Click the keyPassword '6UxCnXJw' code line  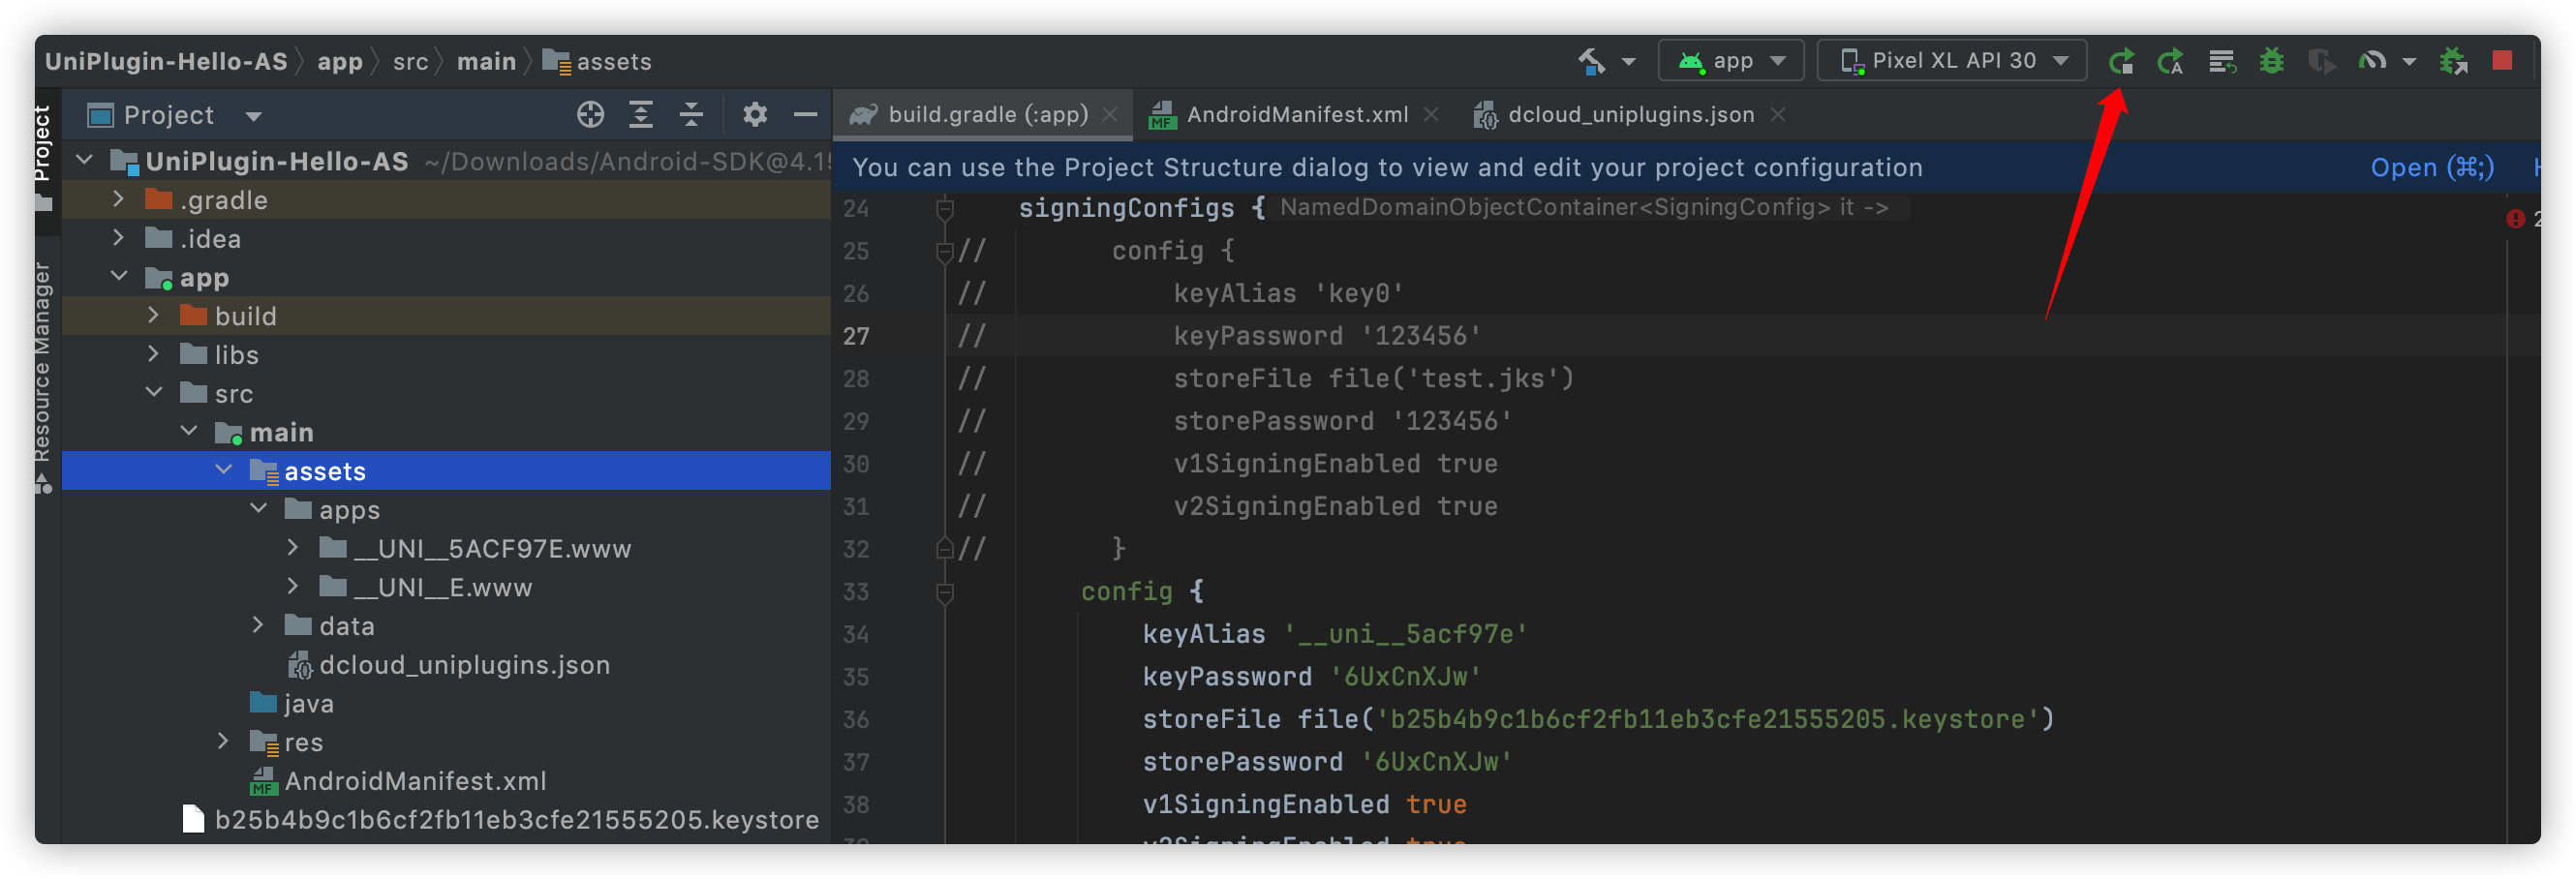tap(1311, 677)
